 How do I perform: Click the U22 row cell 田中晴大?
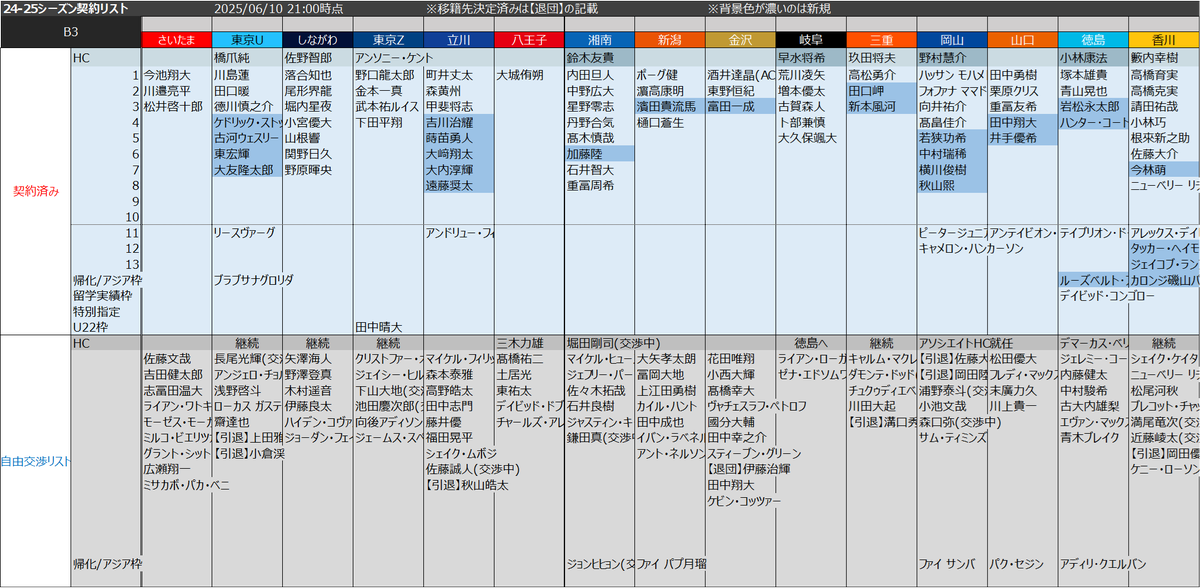(x=388, y=327)
